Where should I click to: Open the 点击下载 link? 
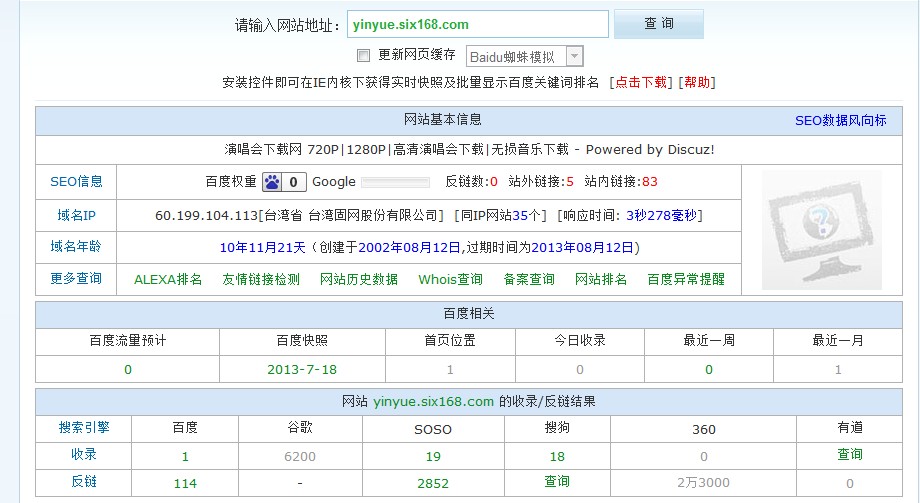641,82
